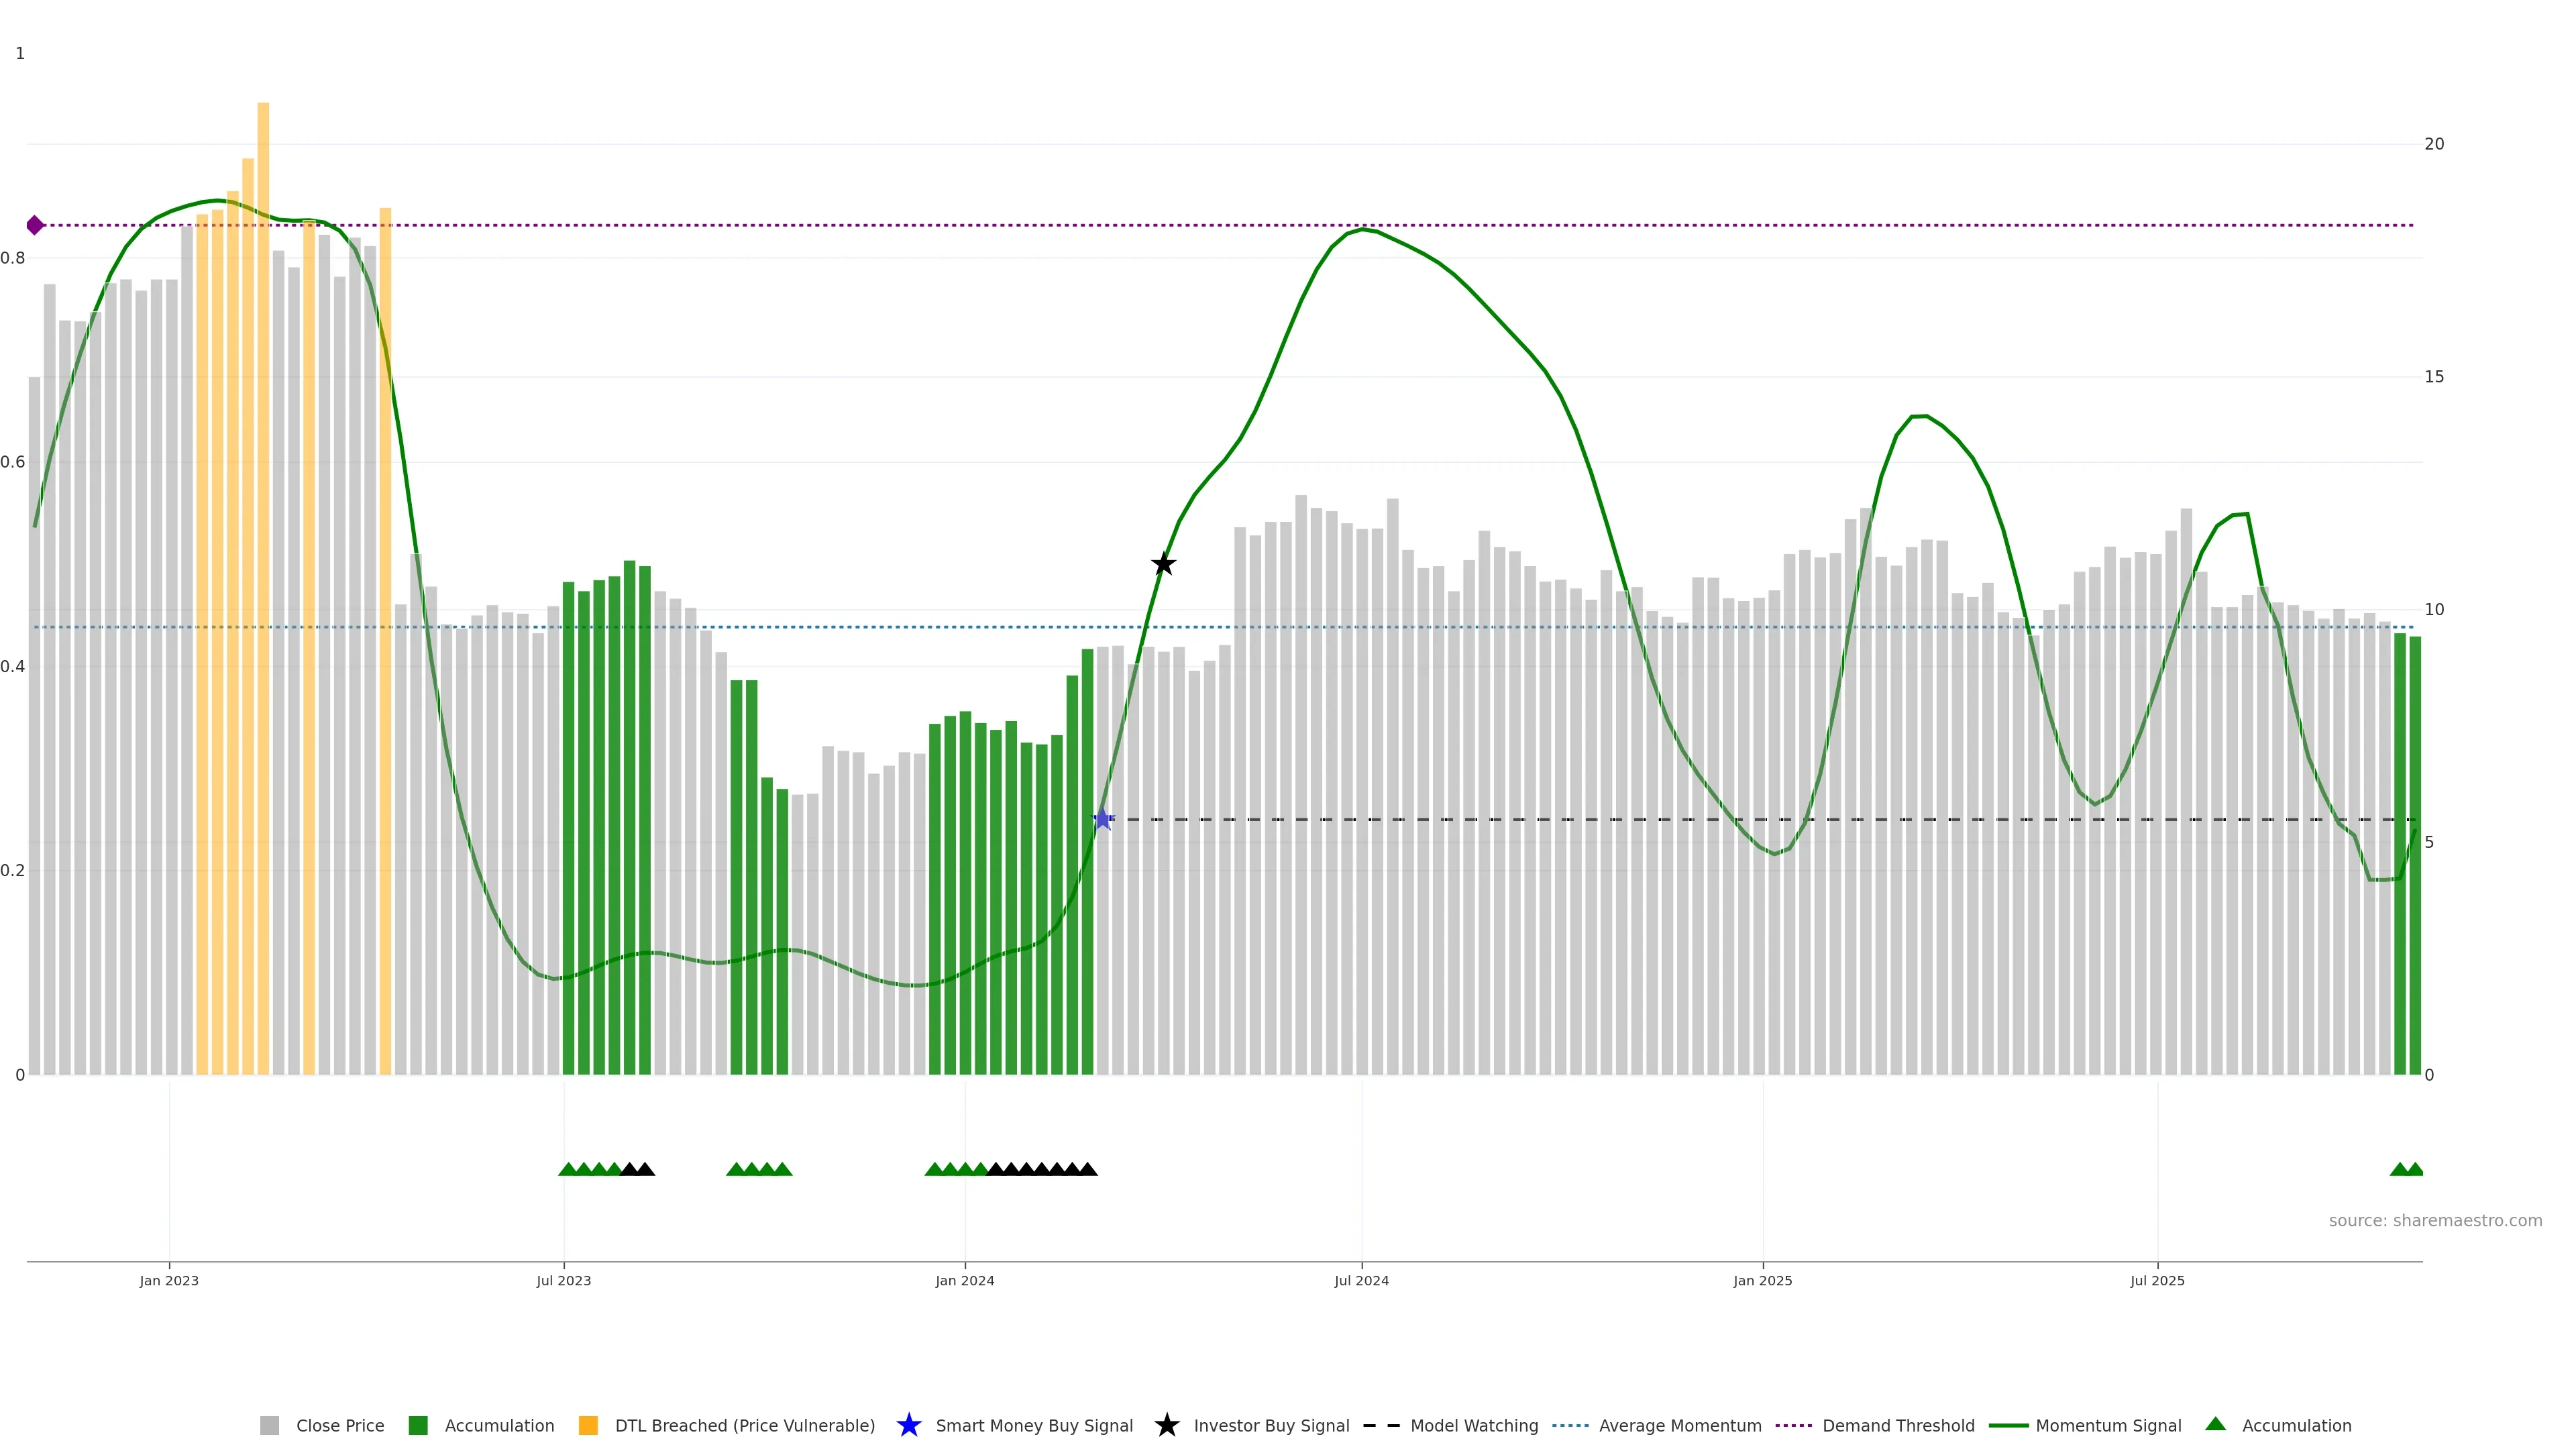Click blue star icon in legend
This screenshot has height=1449, width=2576.
pos(908,1425)
